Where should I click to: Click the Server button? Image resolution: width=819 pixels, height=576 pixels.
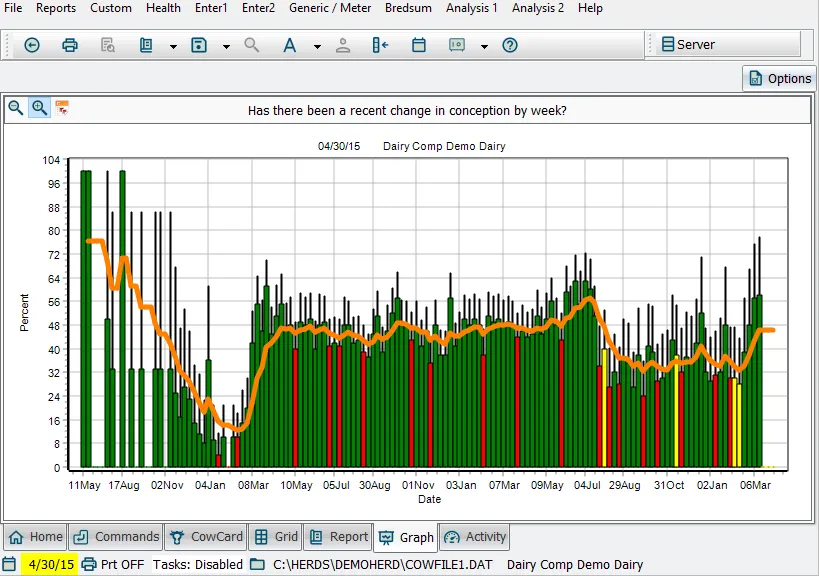click(728, 44)
